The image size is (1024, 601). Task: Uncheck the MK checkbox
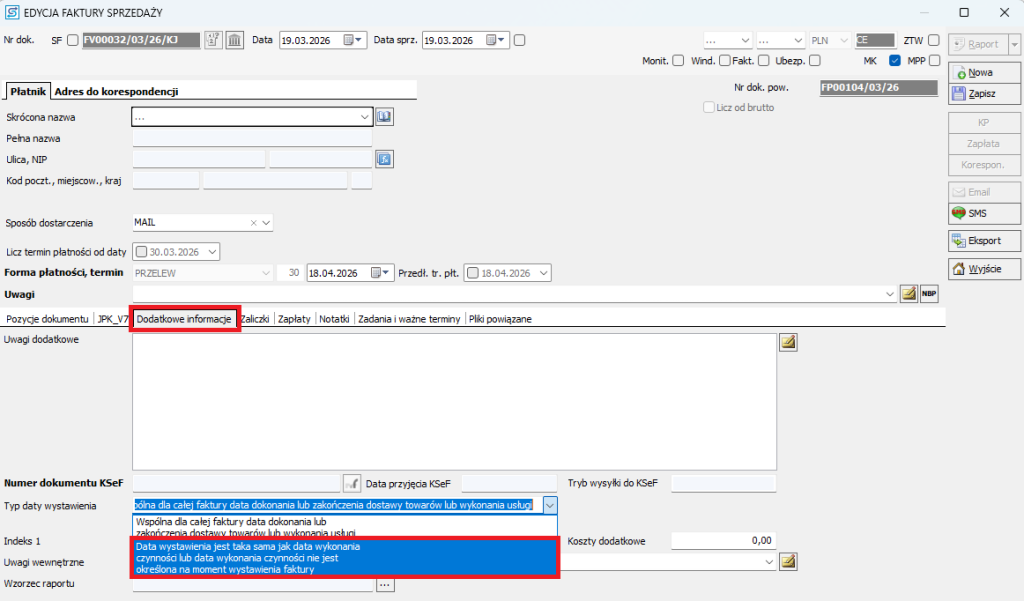tap(895, 61)
